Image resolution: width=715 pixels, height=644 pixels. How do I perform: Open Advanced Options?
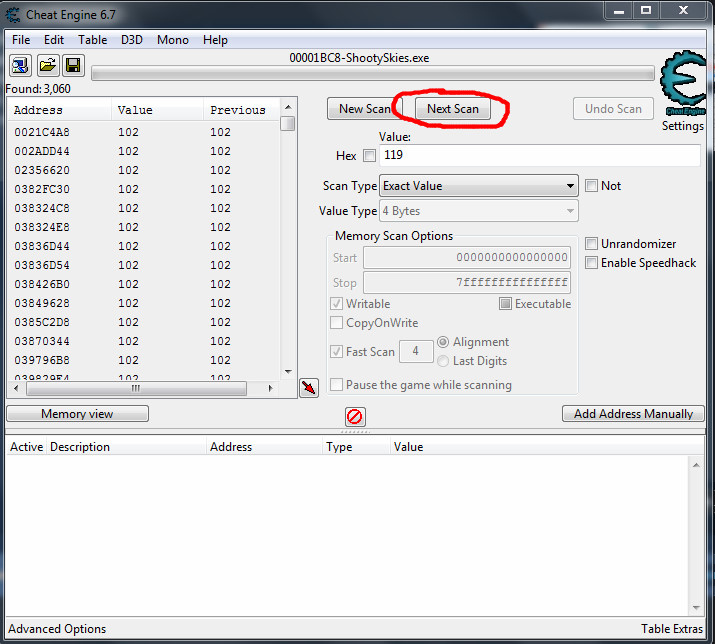pos(57,629)
